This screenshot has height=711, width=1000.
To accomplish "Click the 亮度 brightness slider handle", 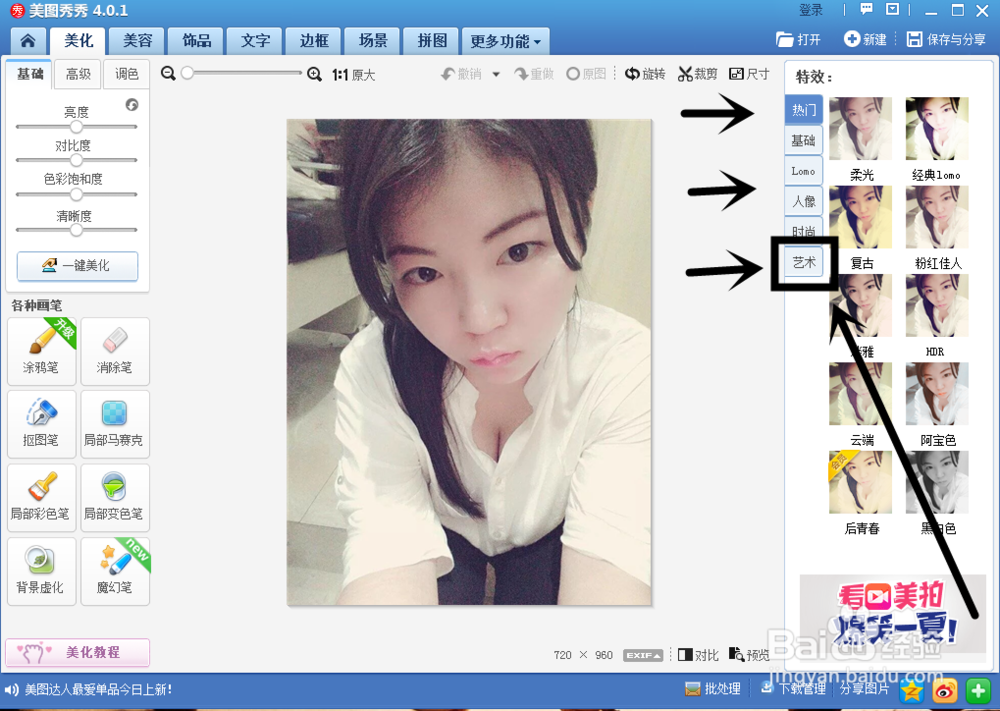I will (76, 126).
